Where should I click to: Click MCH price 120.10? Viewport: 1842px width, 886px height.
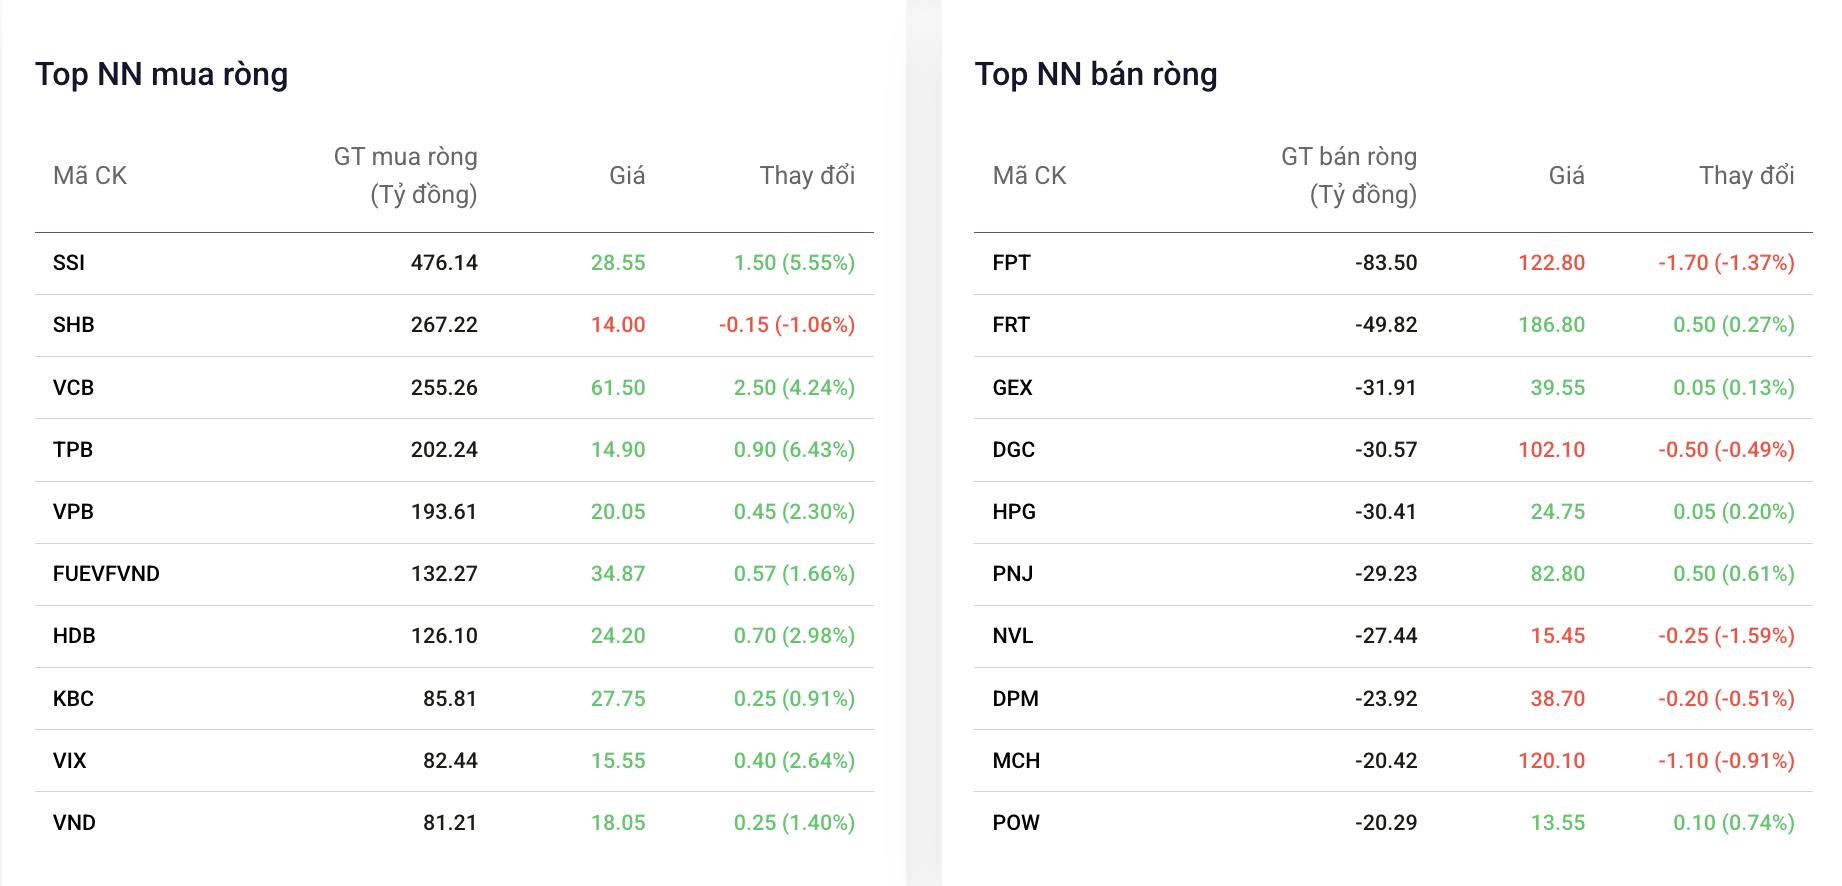(1551, 761)
